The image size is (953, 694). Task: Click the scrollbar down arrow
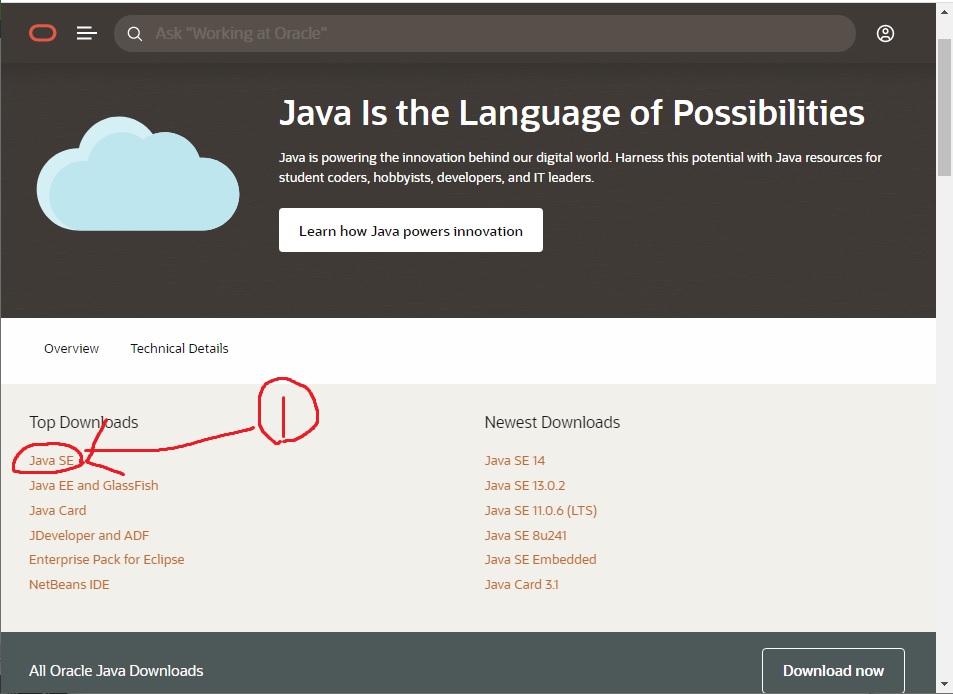[945, 685]
